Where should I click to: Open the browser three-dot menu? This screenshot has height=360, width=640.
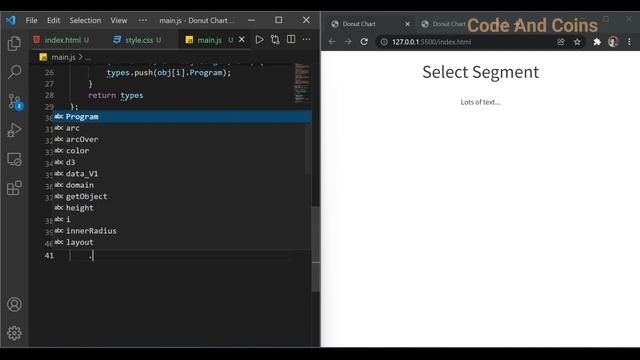[629, 42]
